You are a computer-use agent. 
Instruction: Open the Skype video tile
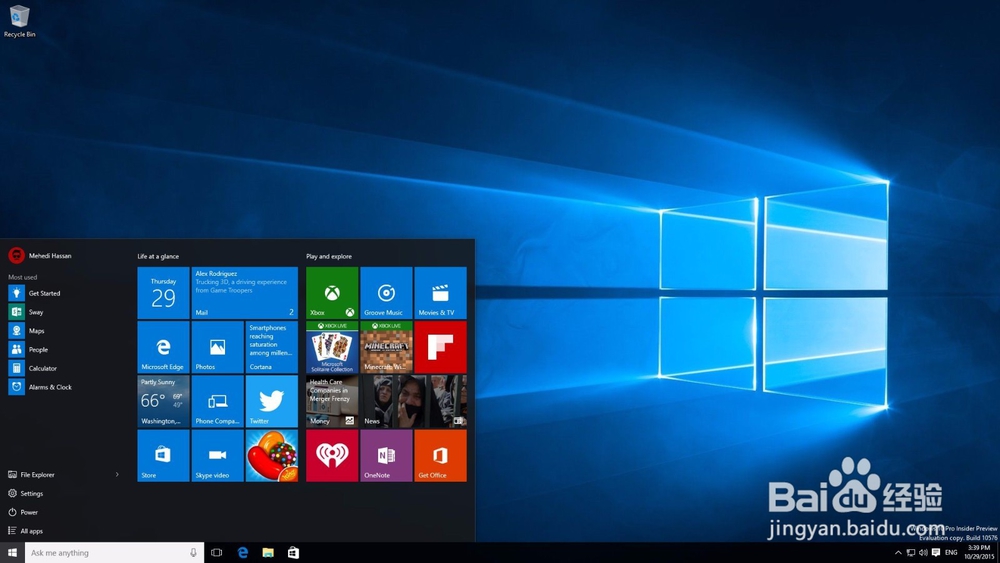[x=217, y=455]
